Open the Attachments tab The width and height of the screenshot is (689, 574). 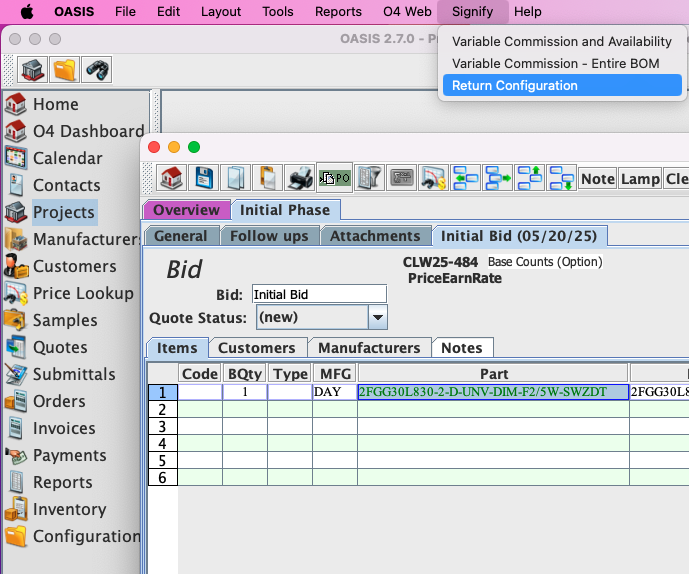pyautogui.click(x=375, y=236)
